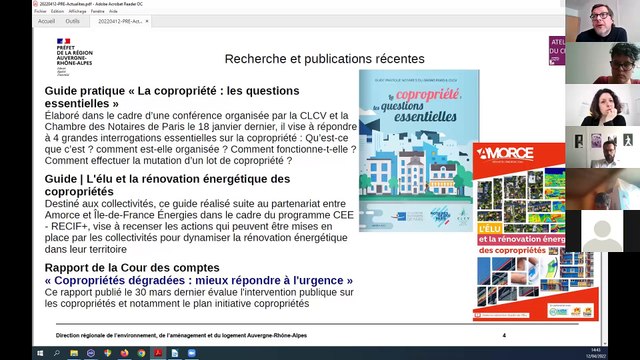Click the paragraph starting "Destiné aux collectivités"
640x360 pixels.
click(199, 226)
